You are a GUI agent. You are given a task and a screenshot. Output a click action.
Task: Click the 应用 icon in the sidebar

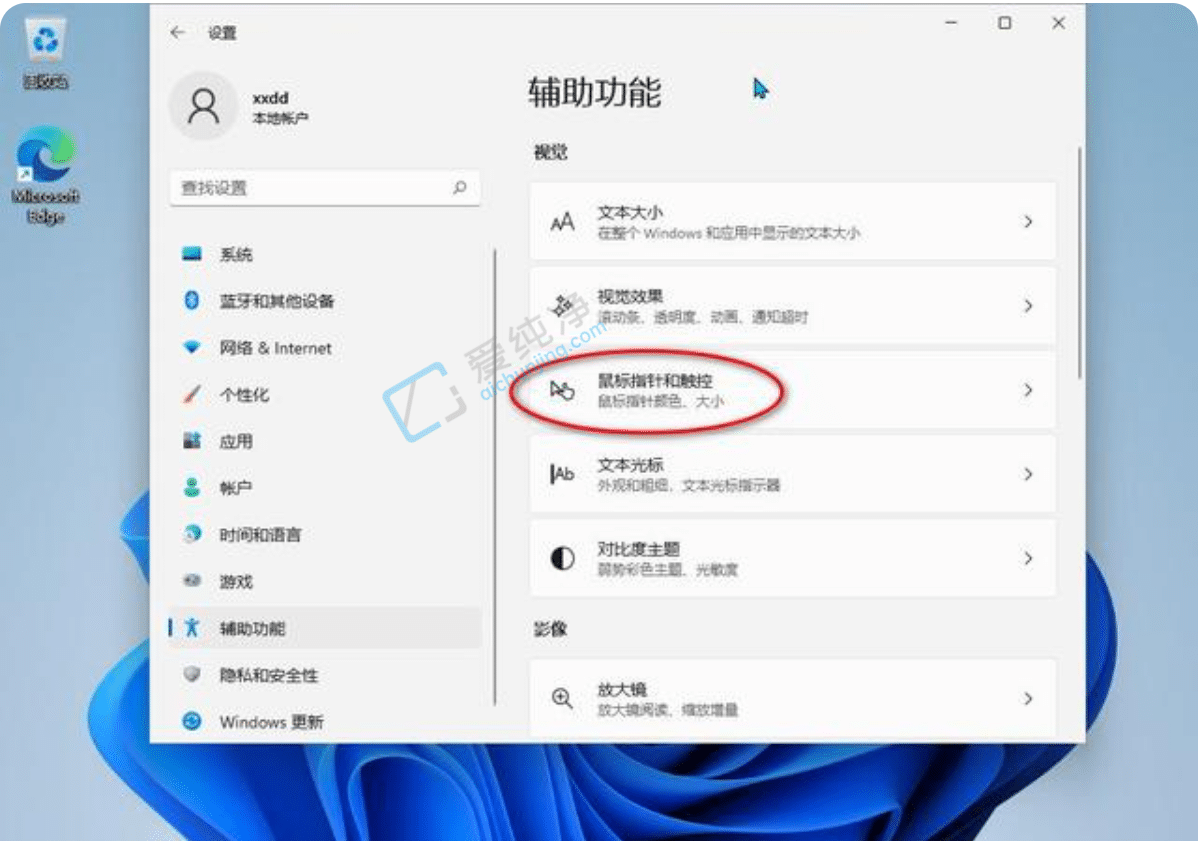[x=192, y=441]
